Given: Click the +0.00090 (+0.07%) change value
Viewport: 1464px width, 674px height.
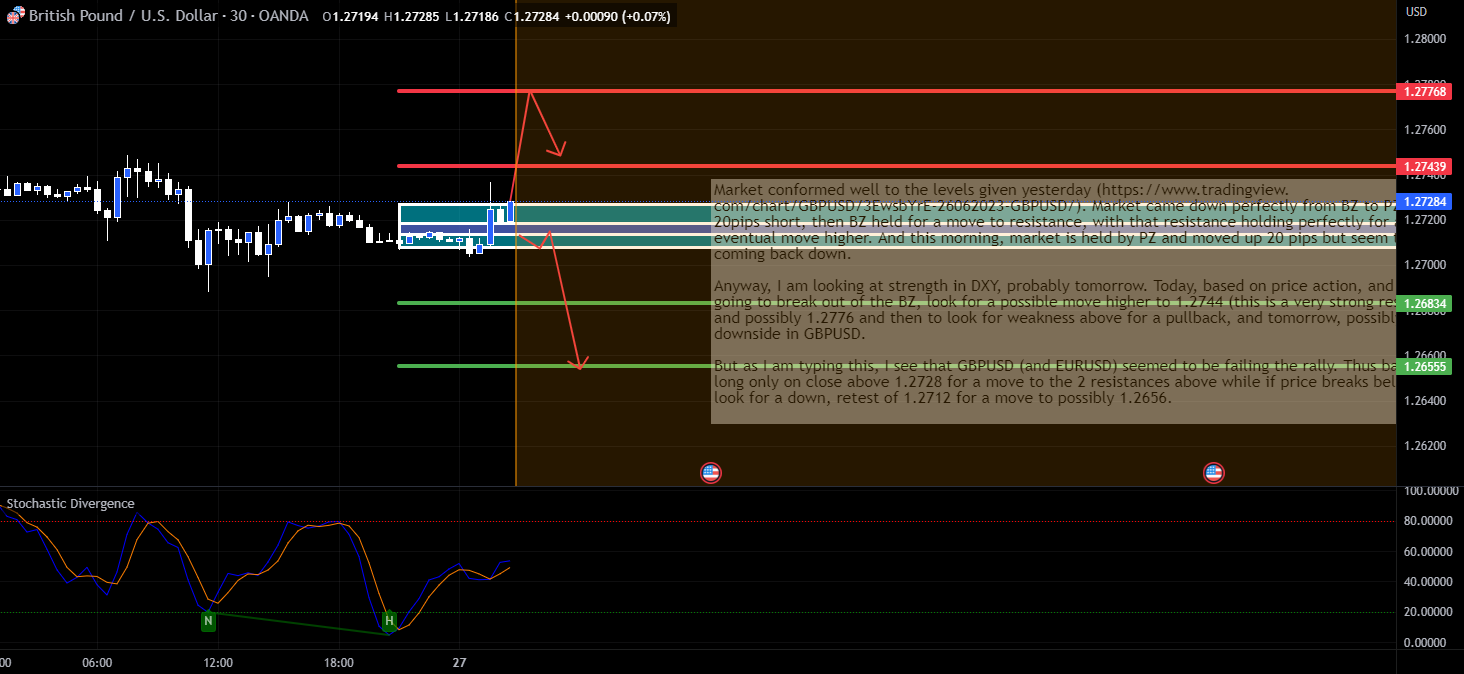Looking at the screenshot, I should pyautogui.click(x=620, y=16).
